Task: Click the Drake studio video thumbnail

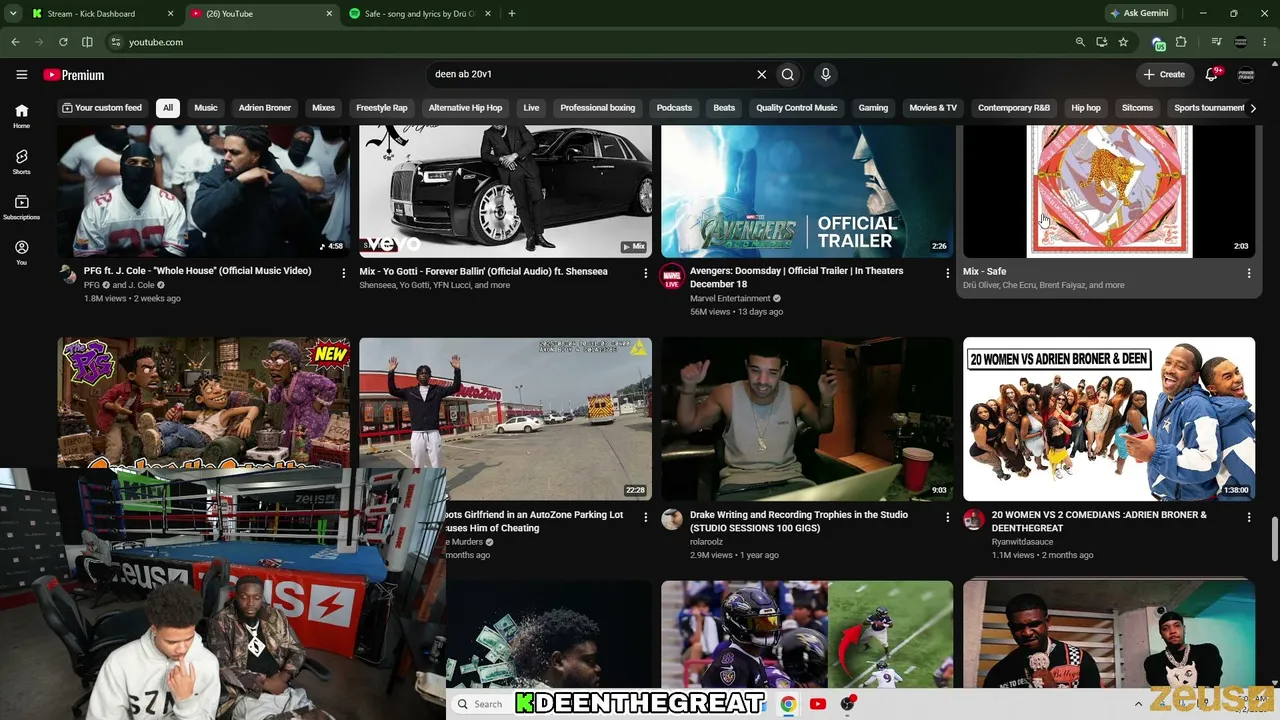Action: (807, 419)
